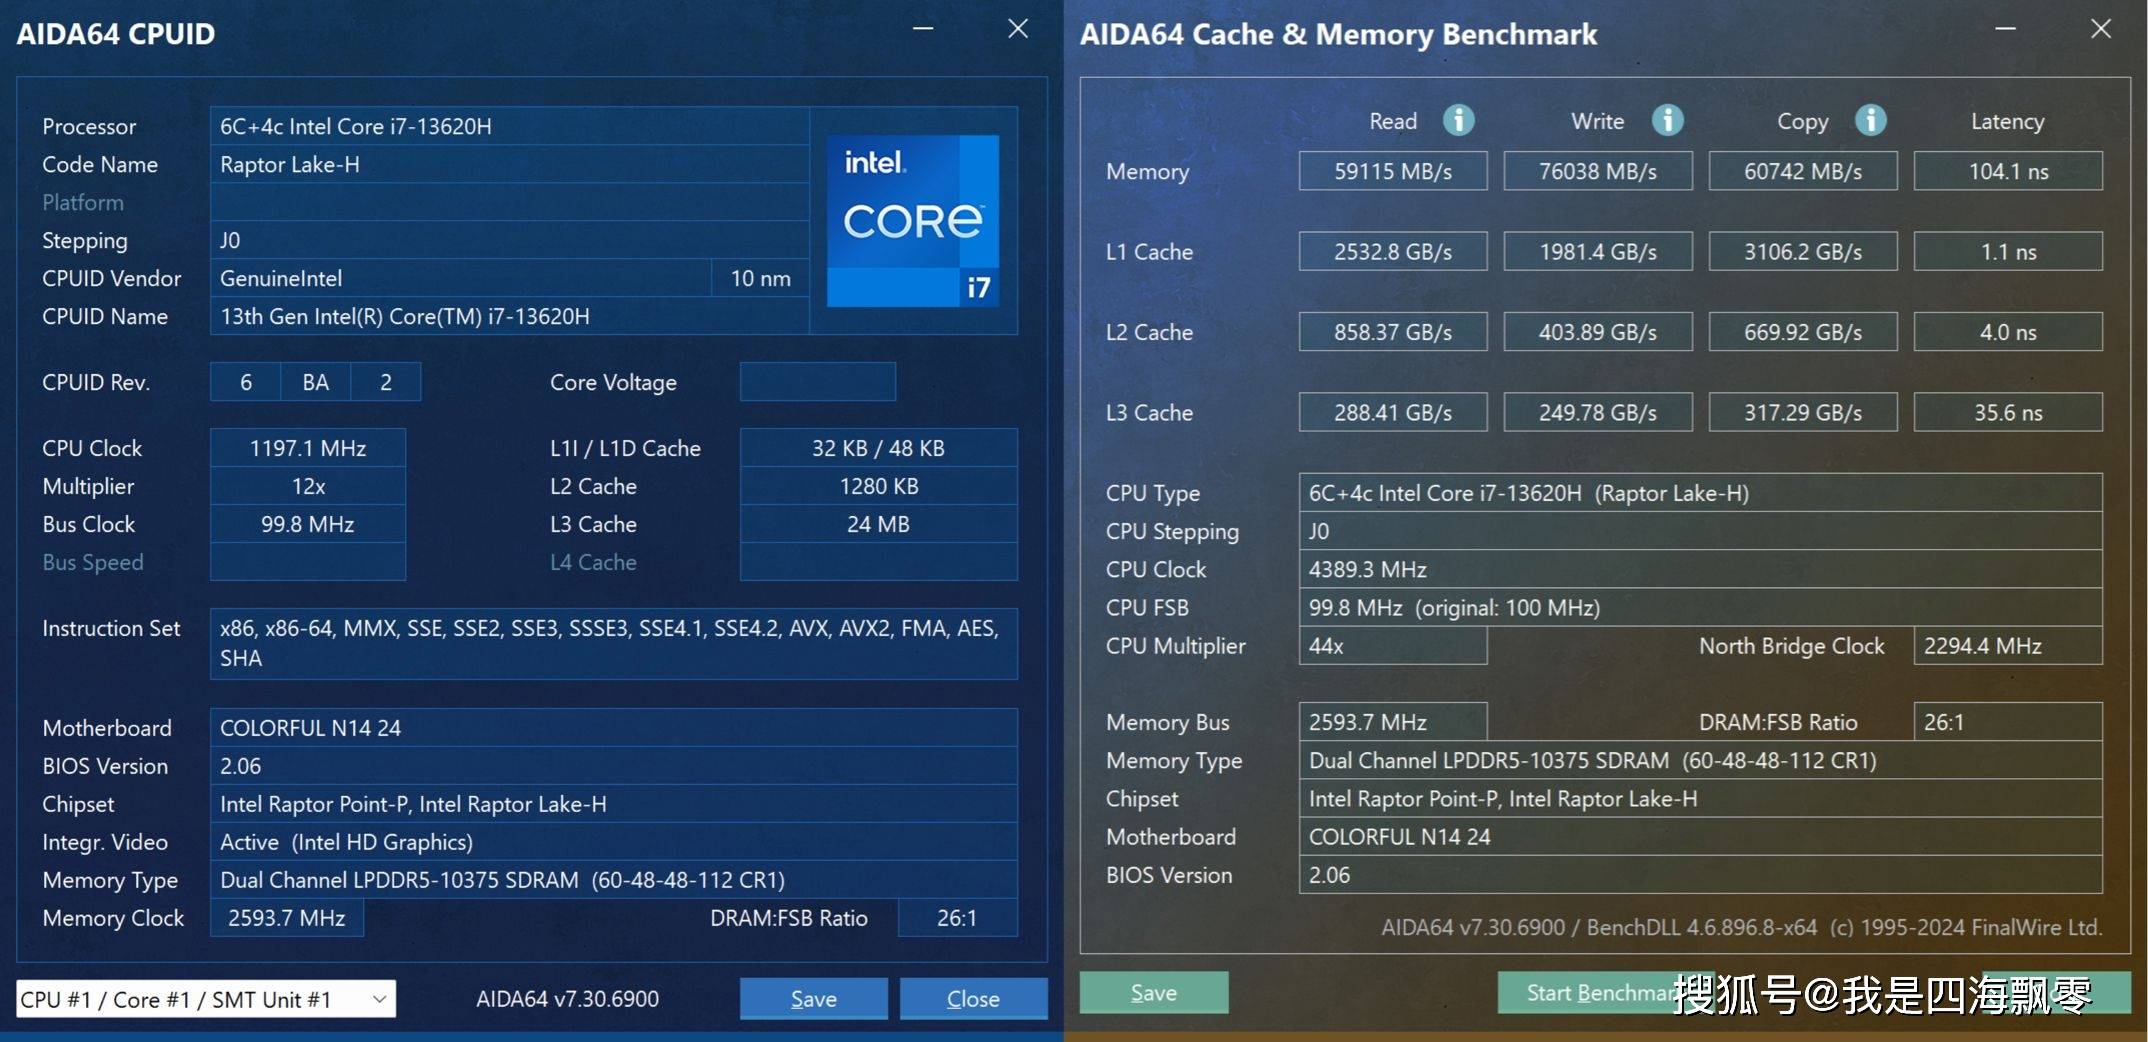Select the Memory Copy value 60742 MB/s
The image size is (2148, 1042).
click(x=1803, y=171)
